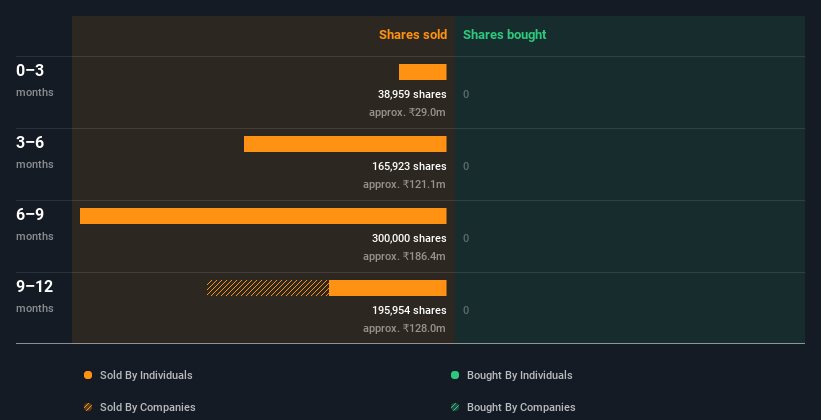The image size is (821, 420).
Task: Click the 9–12 period label
Action: (x=35, y=286)
